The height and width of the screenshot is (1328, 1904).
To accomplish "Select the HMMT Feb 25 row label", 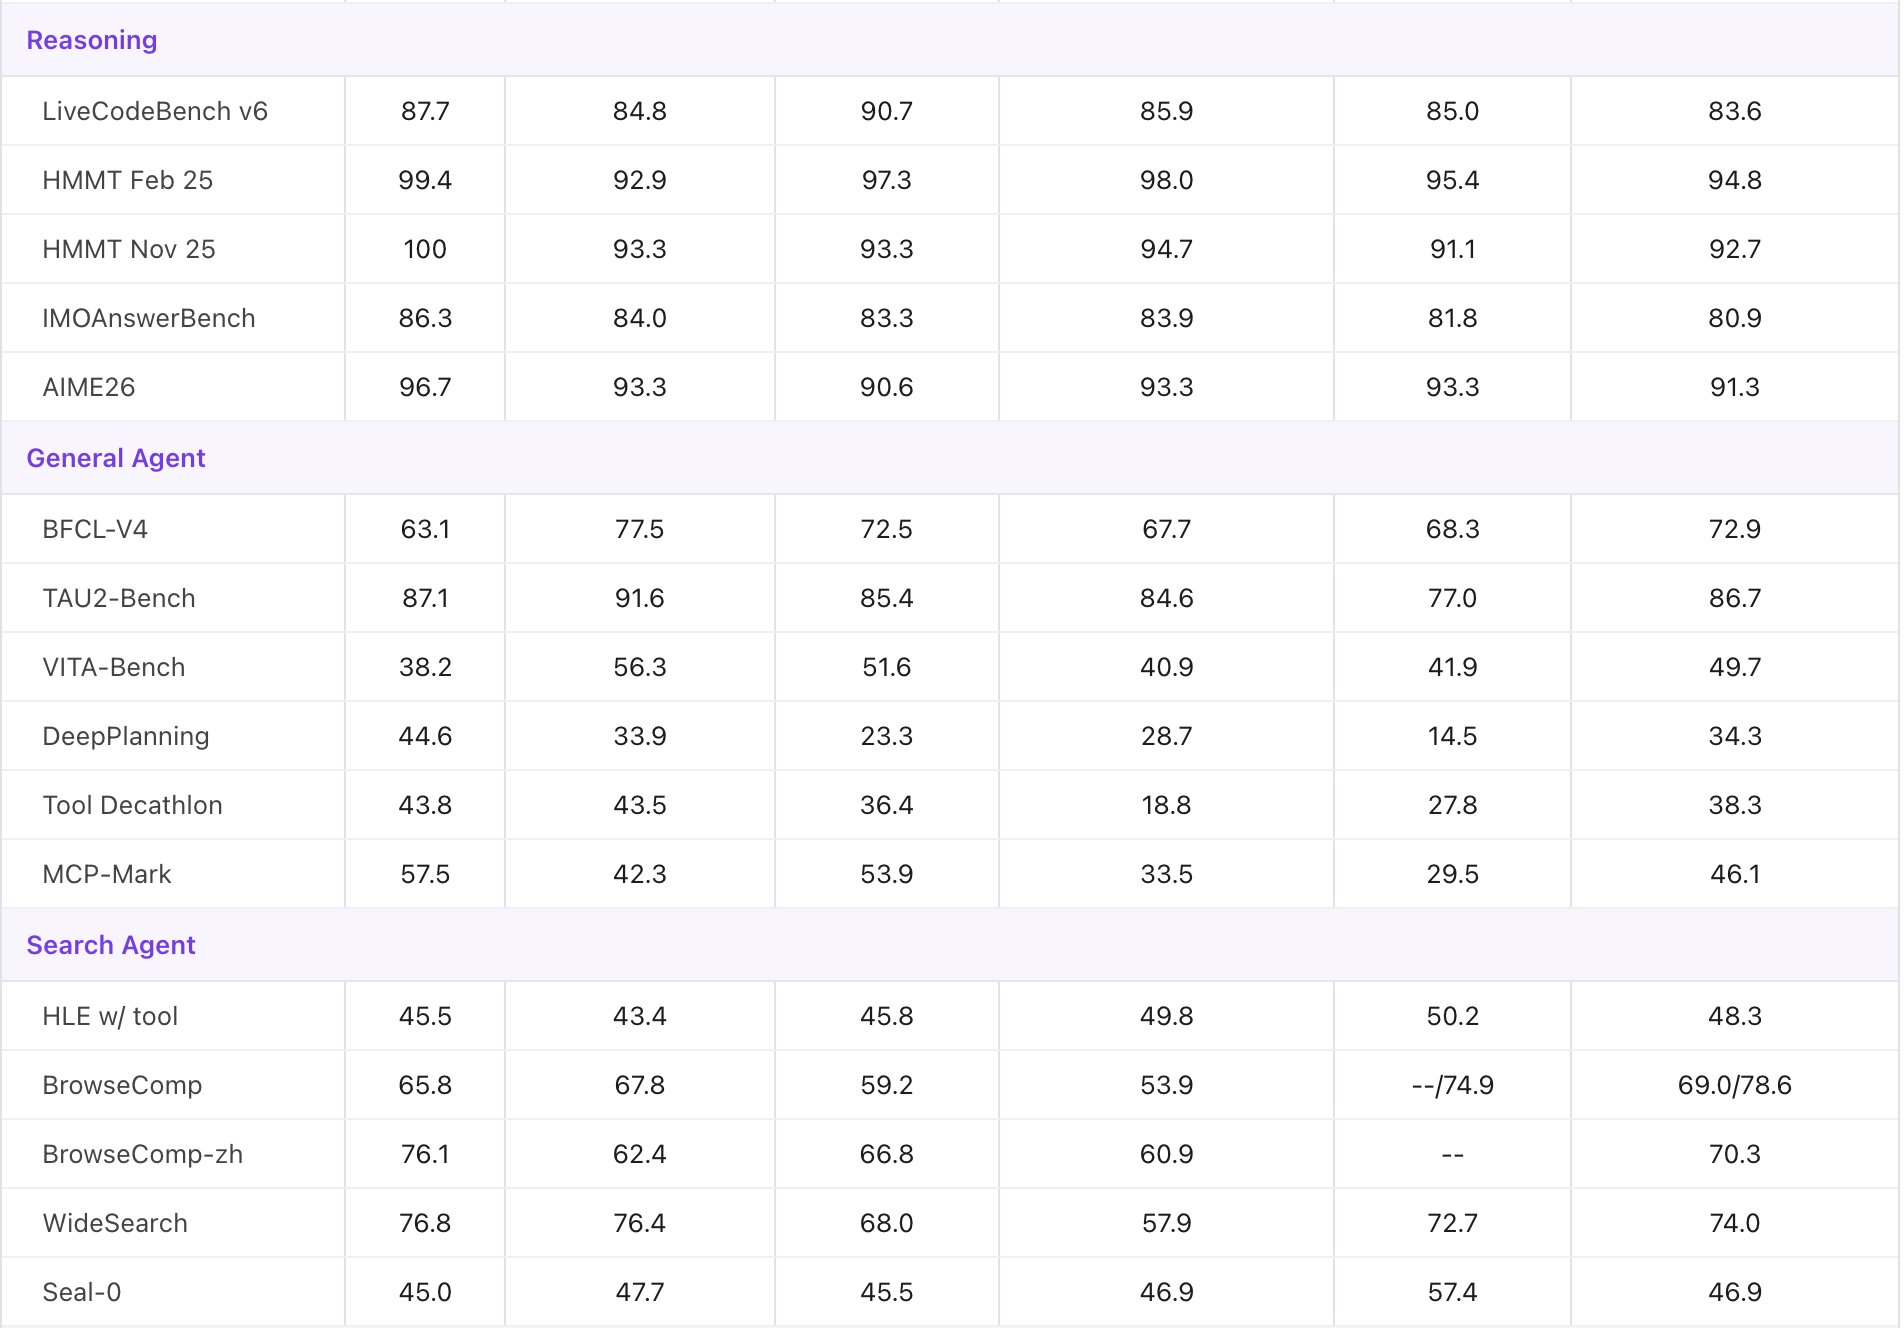I will coord(128,180).
